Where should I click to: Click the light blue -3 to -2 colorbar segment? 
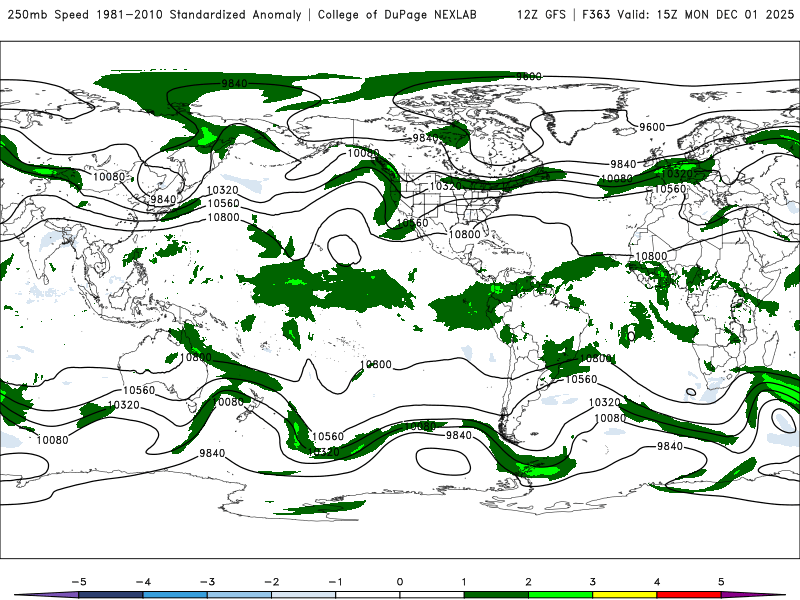click(239, 595)
